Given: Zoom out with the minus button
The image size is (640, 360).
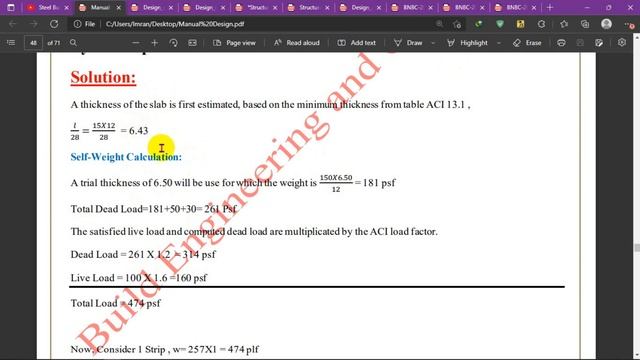Looking at the screenshot, I should coord(136,42).
